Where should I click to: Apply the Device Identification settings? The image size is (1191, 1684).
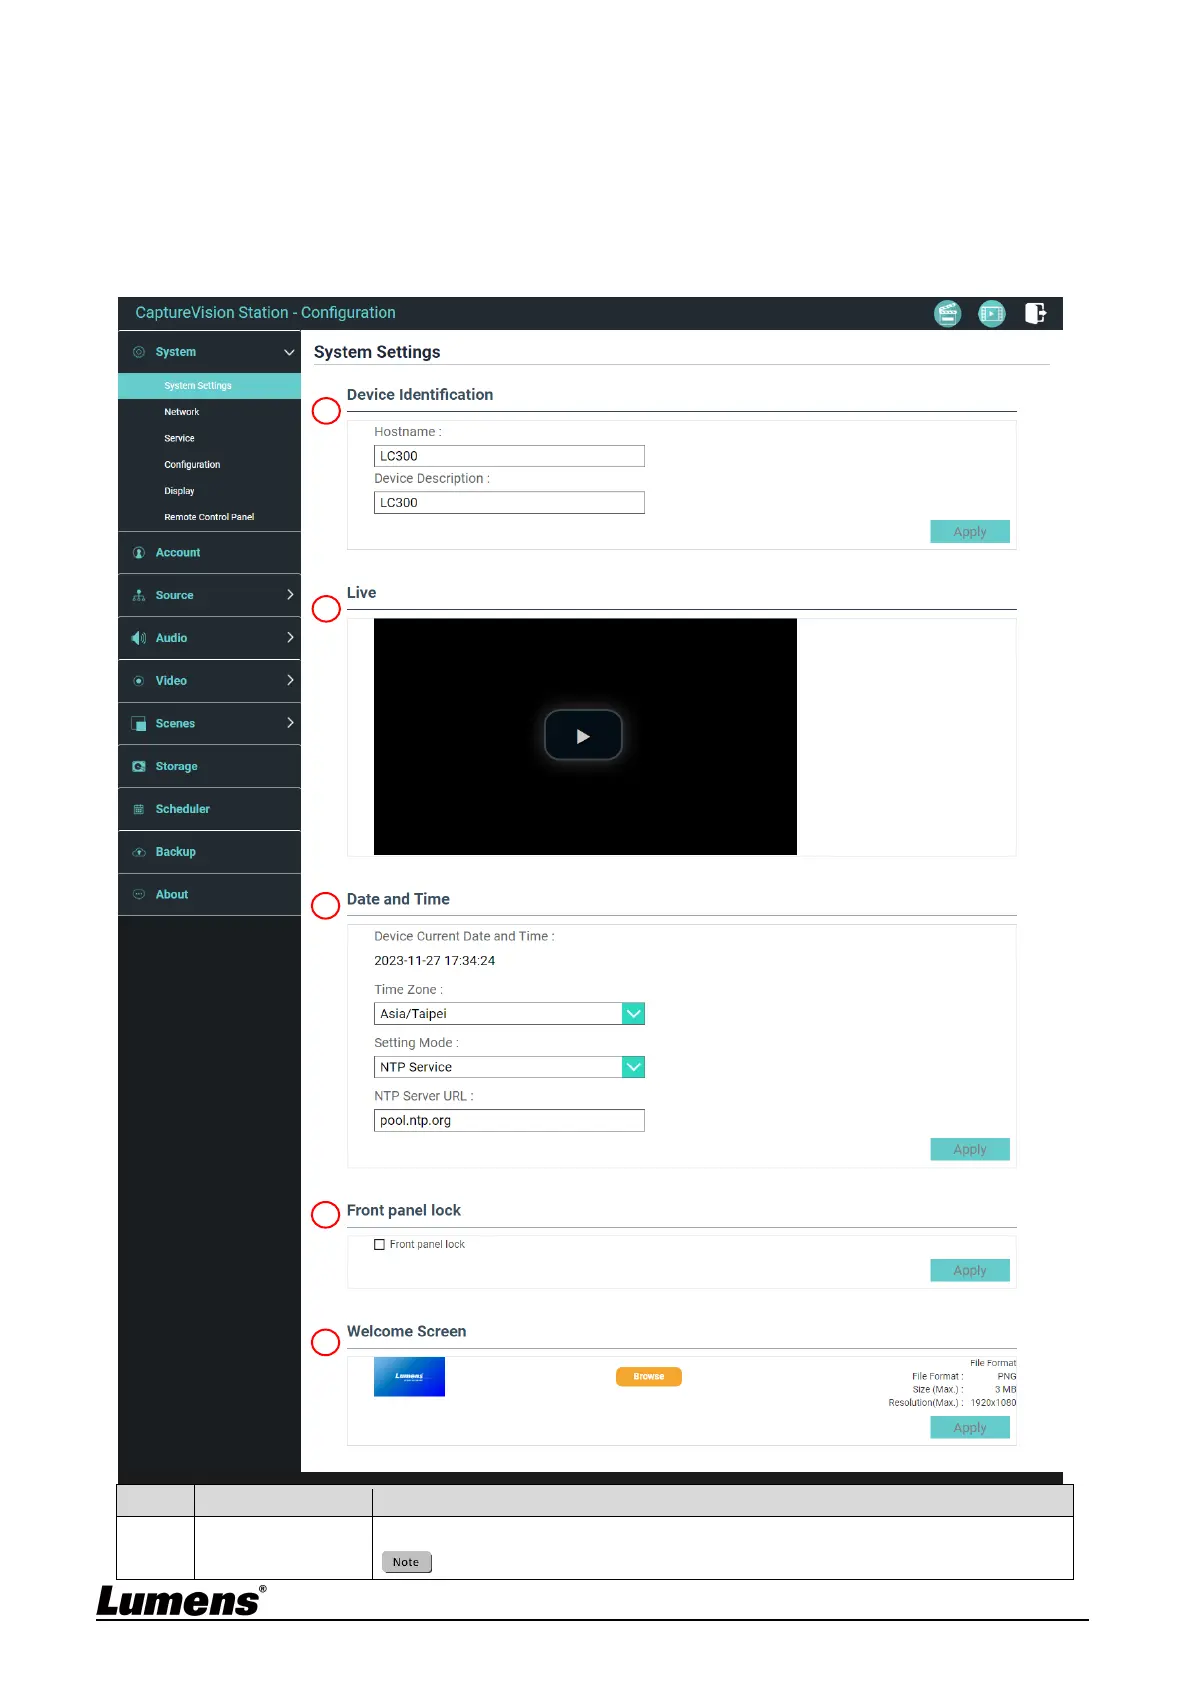tap(969, 532)
